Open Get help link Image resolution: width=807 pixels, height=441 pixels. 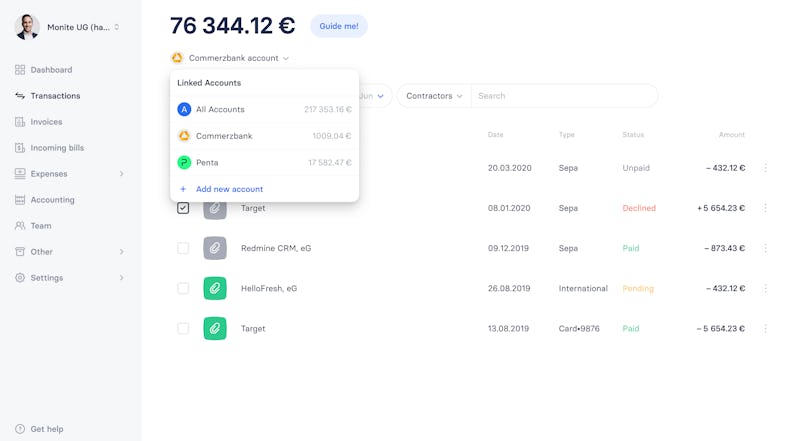coord(47,429)
